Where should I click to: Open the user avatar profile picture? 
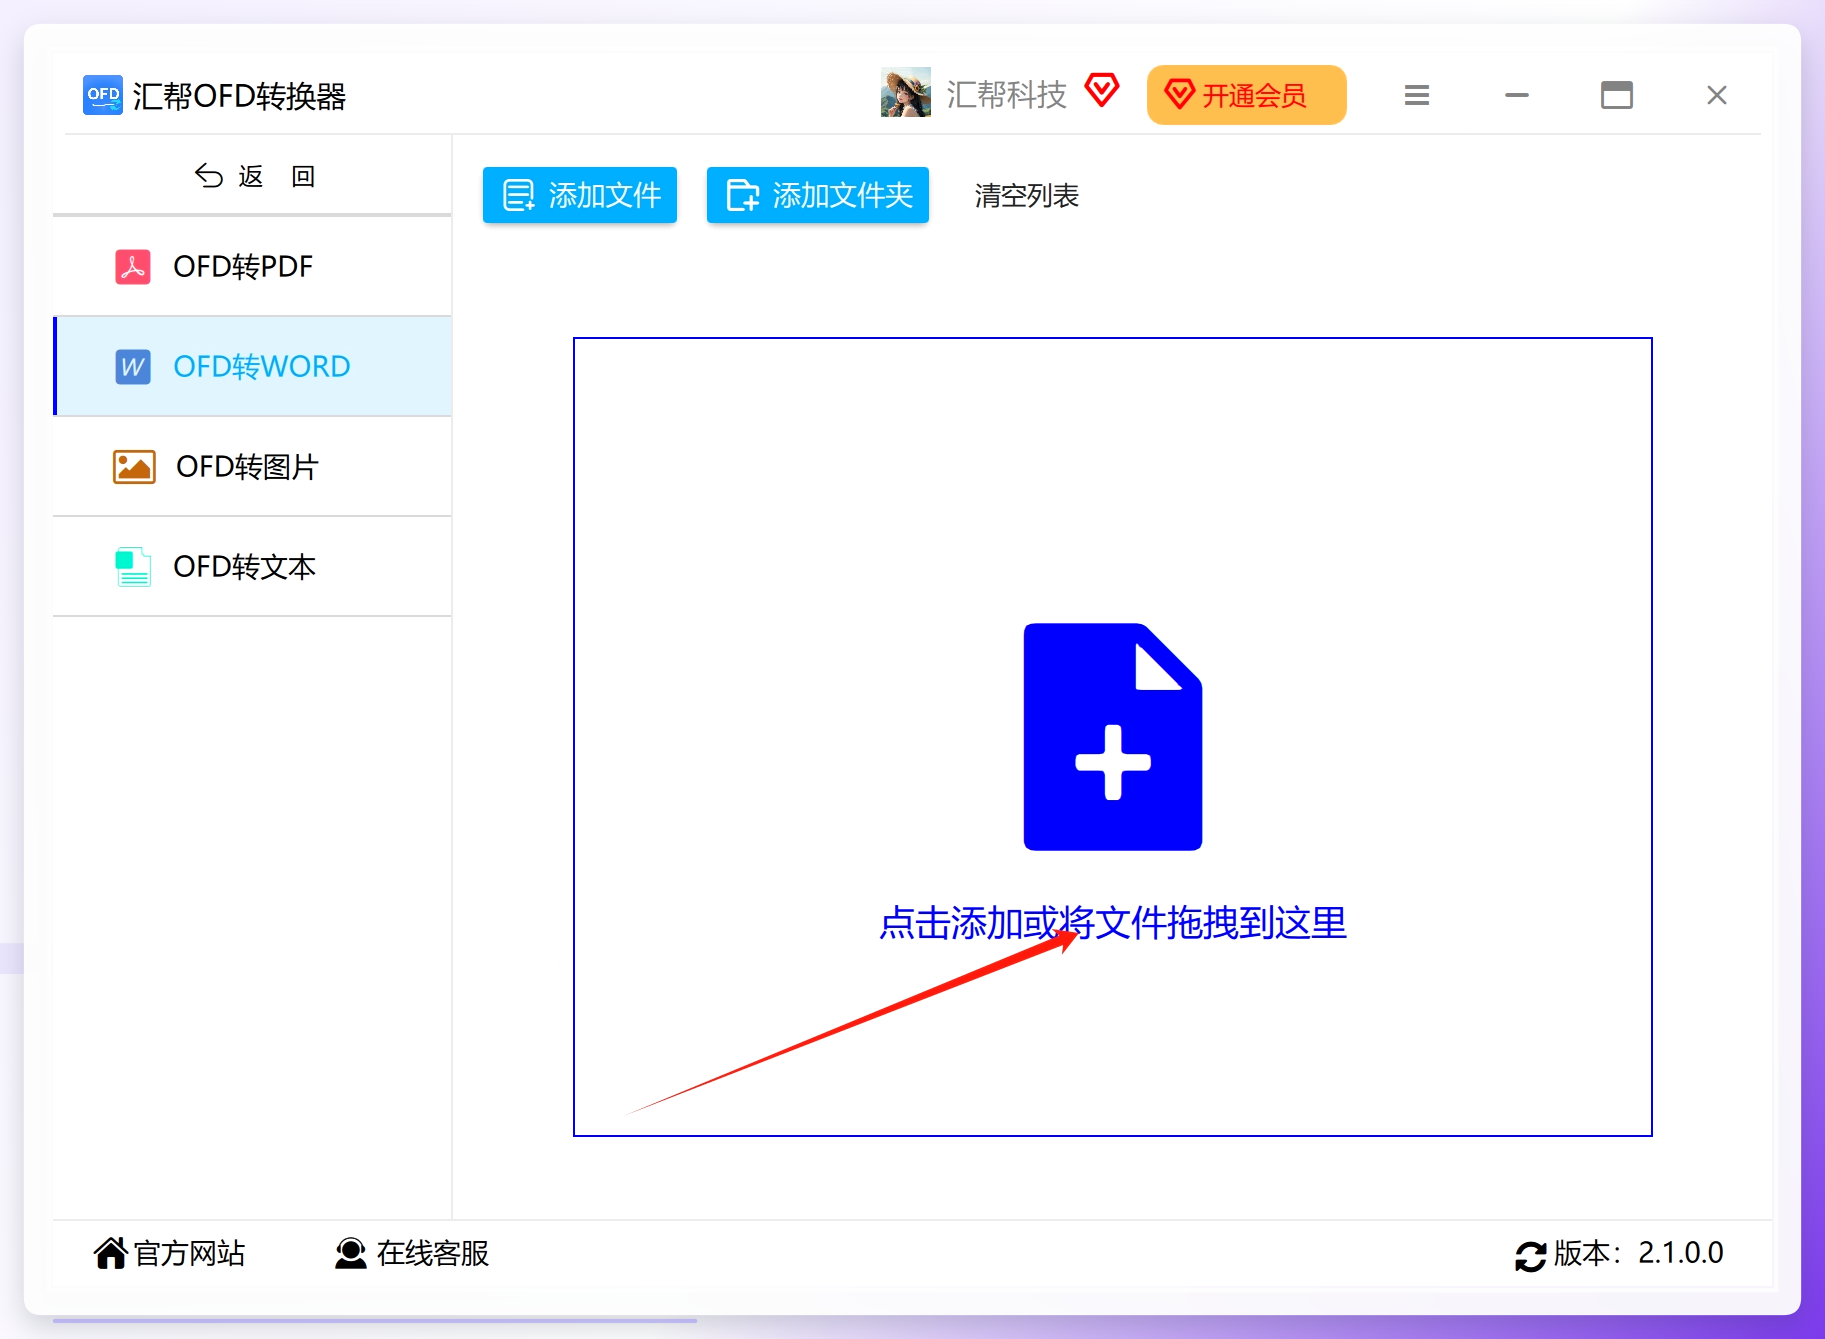[905, 93]
